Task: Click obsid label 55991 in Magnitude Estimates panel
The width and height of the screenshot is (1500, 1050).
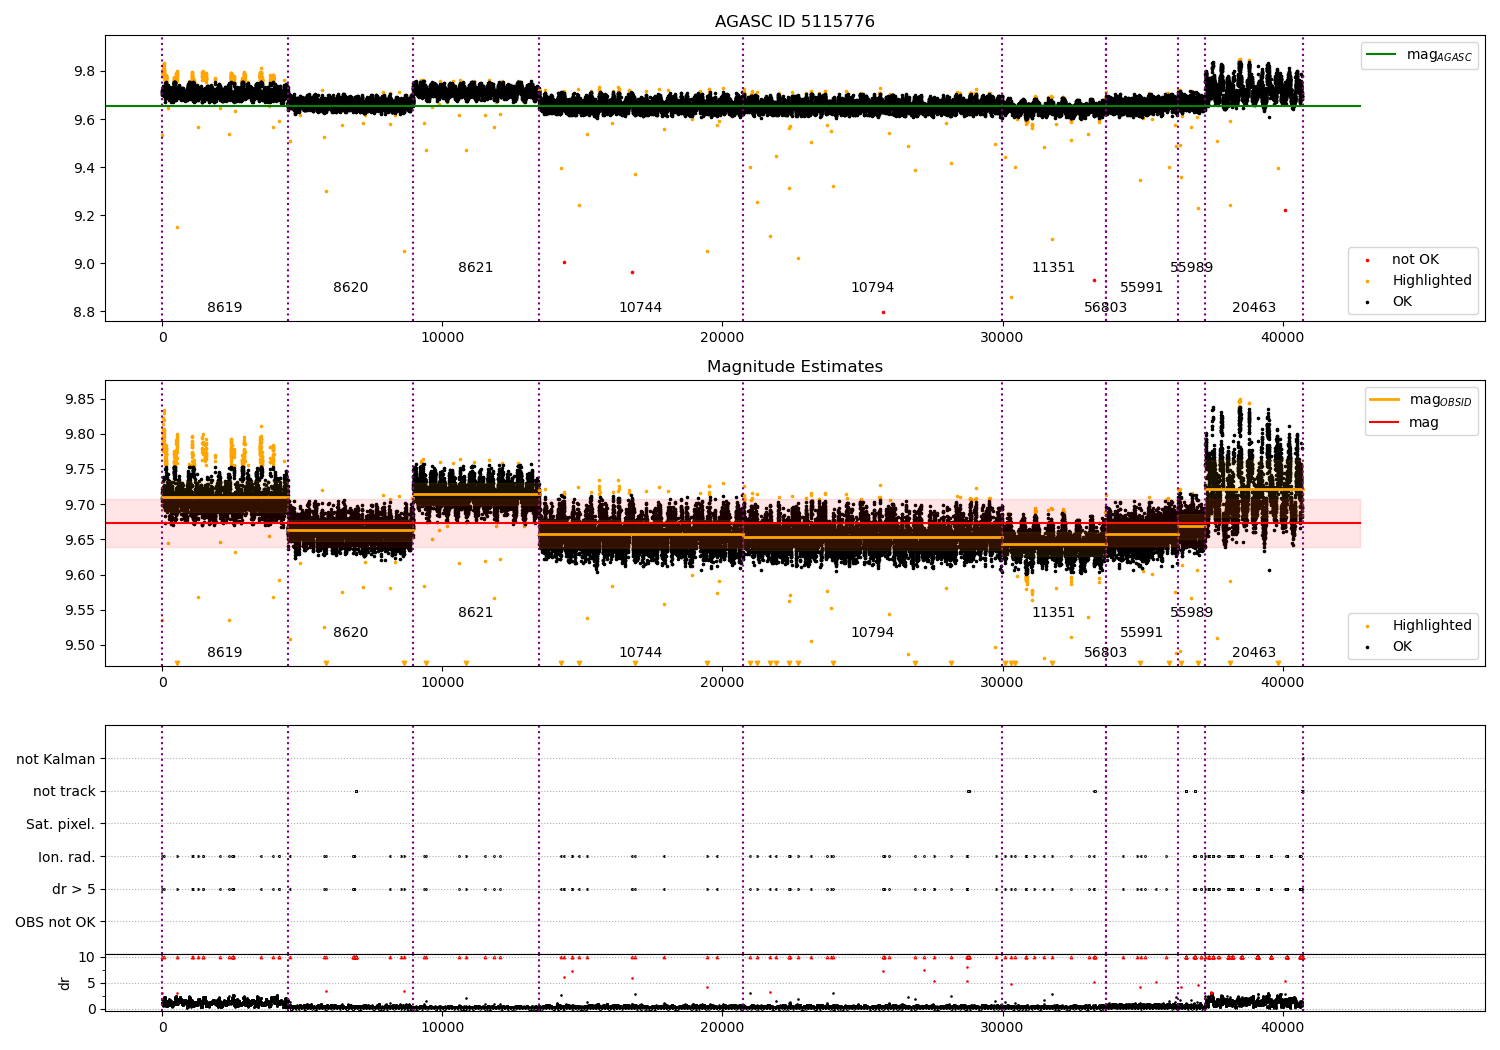Action: point(1142,633)
